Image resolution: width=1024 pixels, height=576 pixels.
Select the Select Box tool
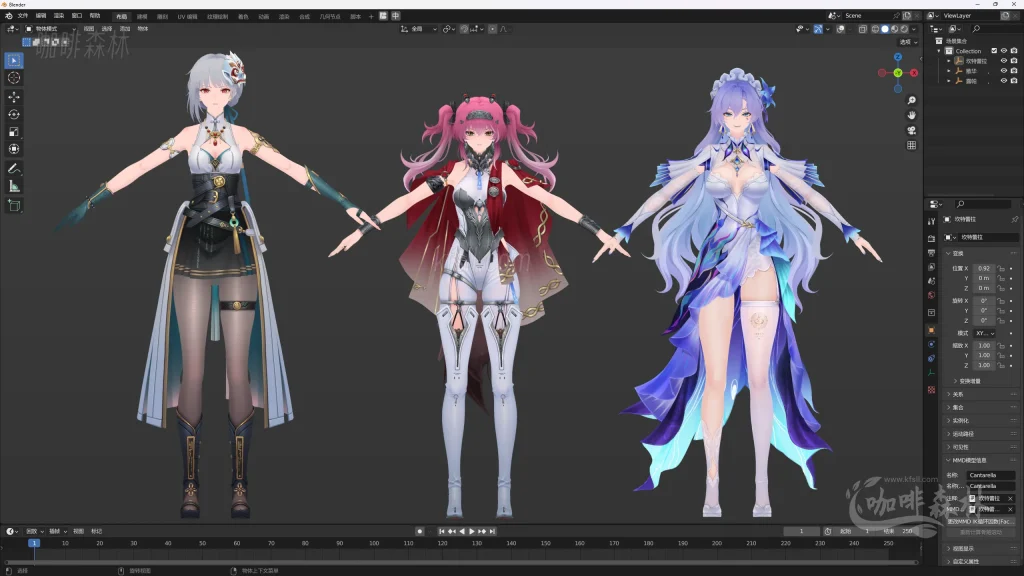pos(14,61)
